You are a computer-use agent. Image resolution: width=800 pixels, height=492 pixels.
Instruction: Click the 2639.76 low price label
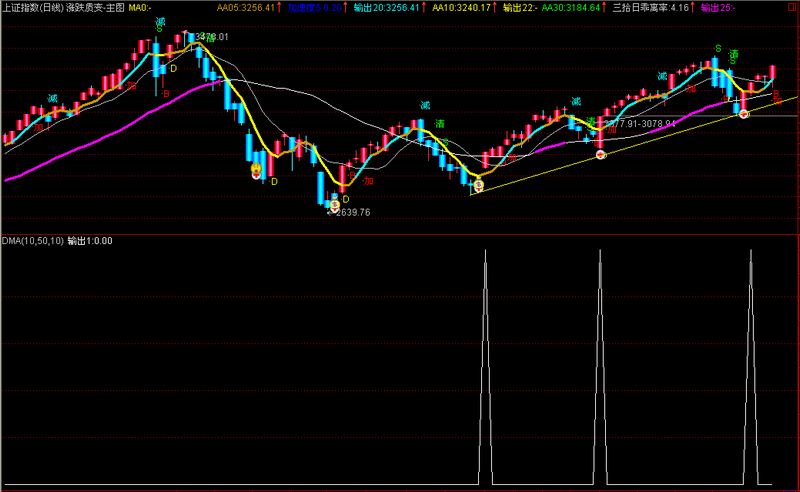click(x=353, y=212)
